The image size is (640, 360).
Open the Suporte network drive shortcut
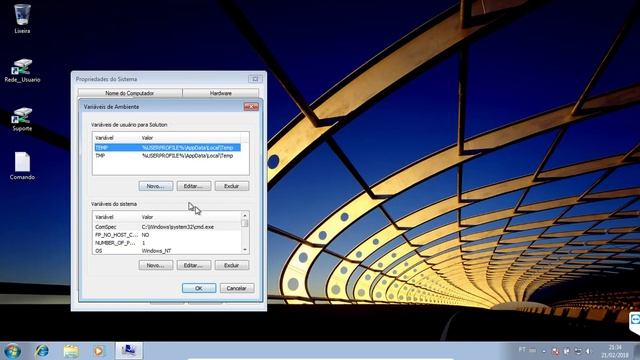coord(22,119)
